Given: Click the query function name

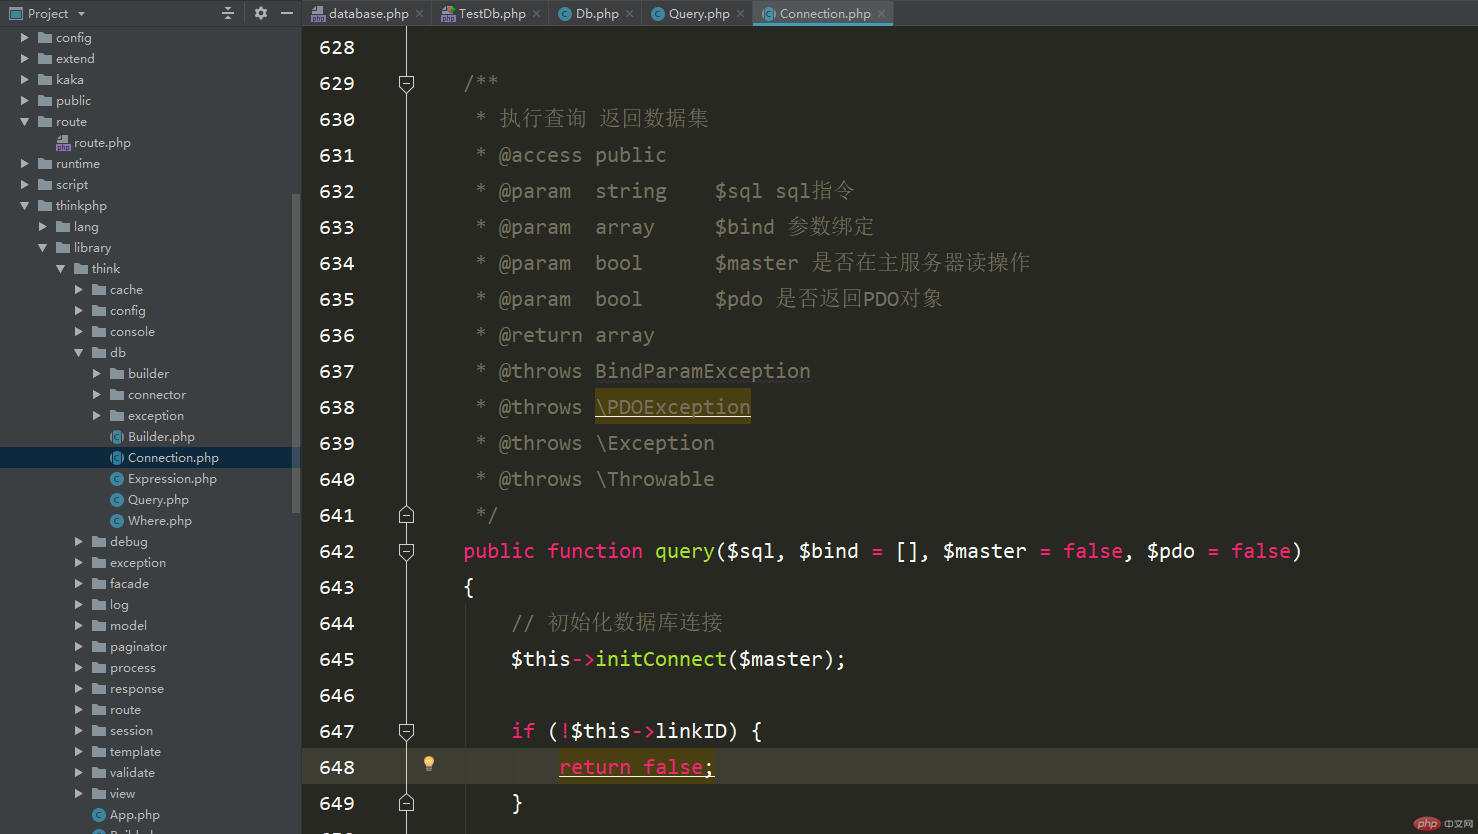Looking at the screenshot, I should click(x=685, y=551).
